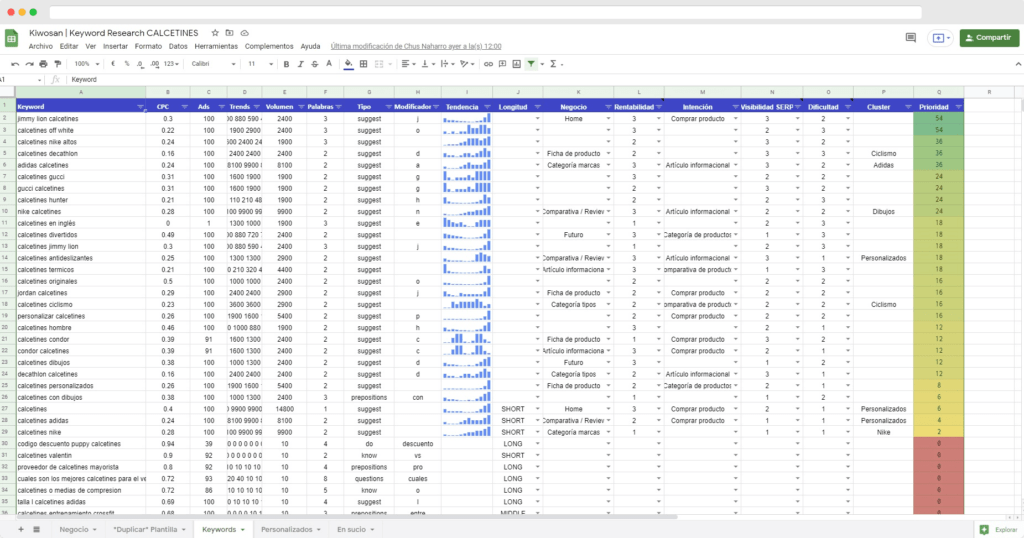Increase decimal places
The width and height of the screenshot is (1024, 538).
(154, 64)
